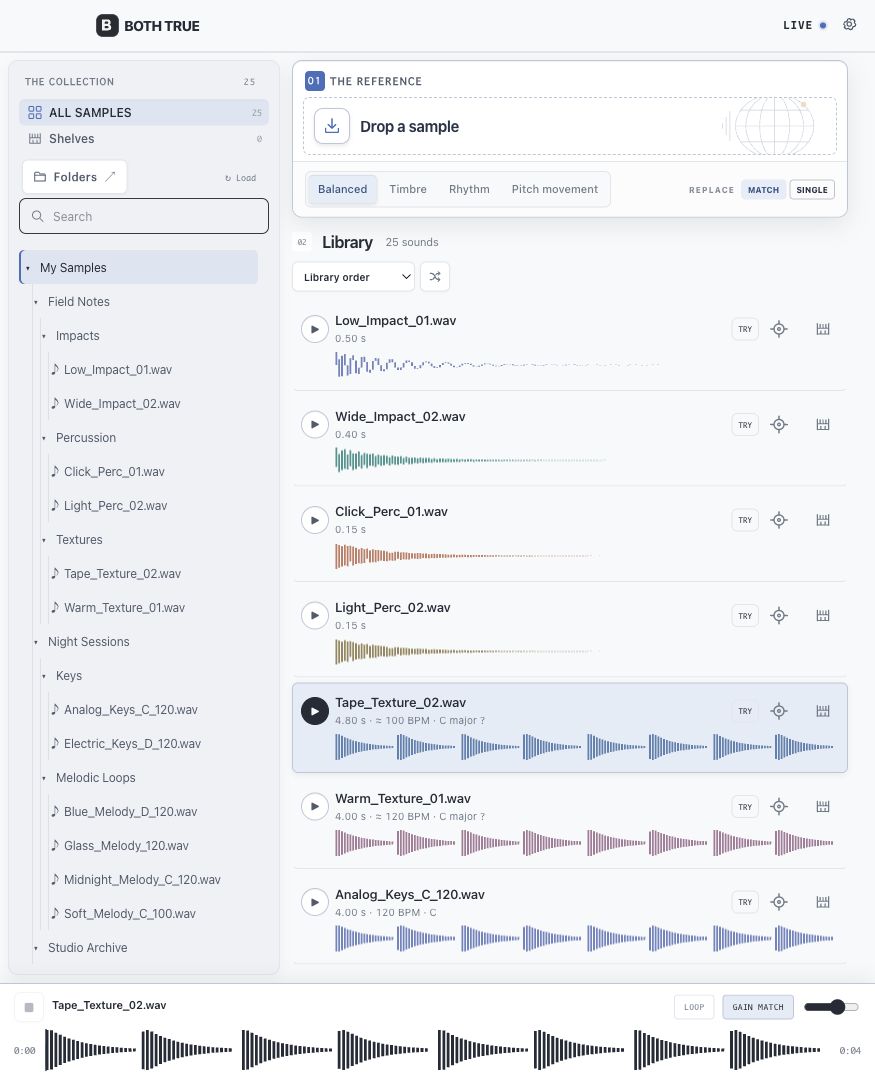
Task: Click the Drop a sample zone
Action: (570, 126)
